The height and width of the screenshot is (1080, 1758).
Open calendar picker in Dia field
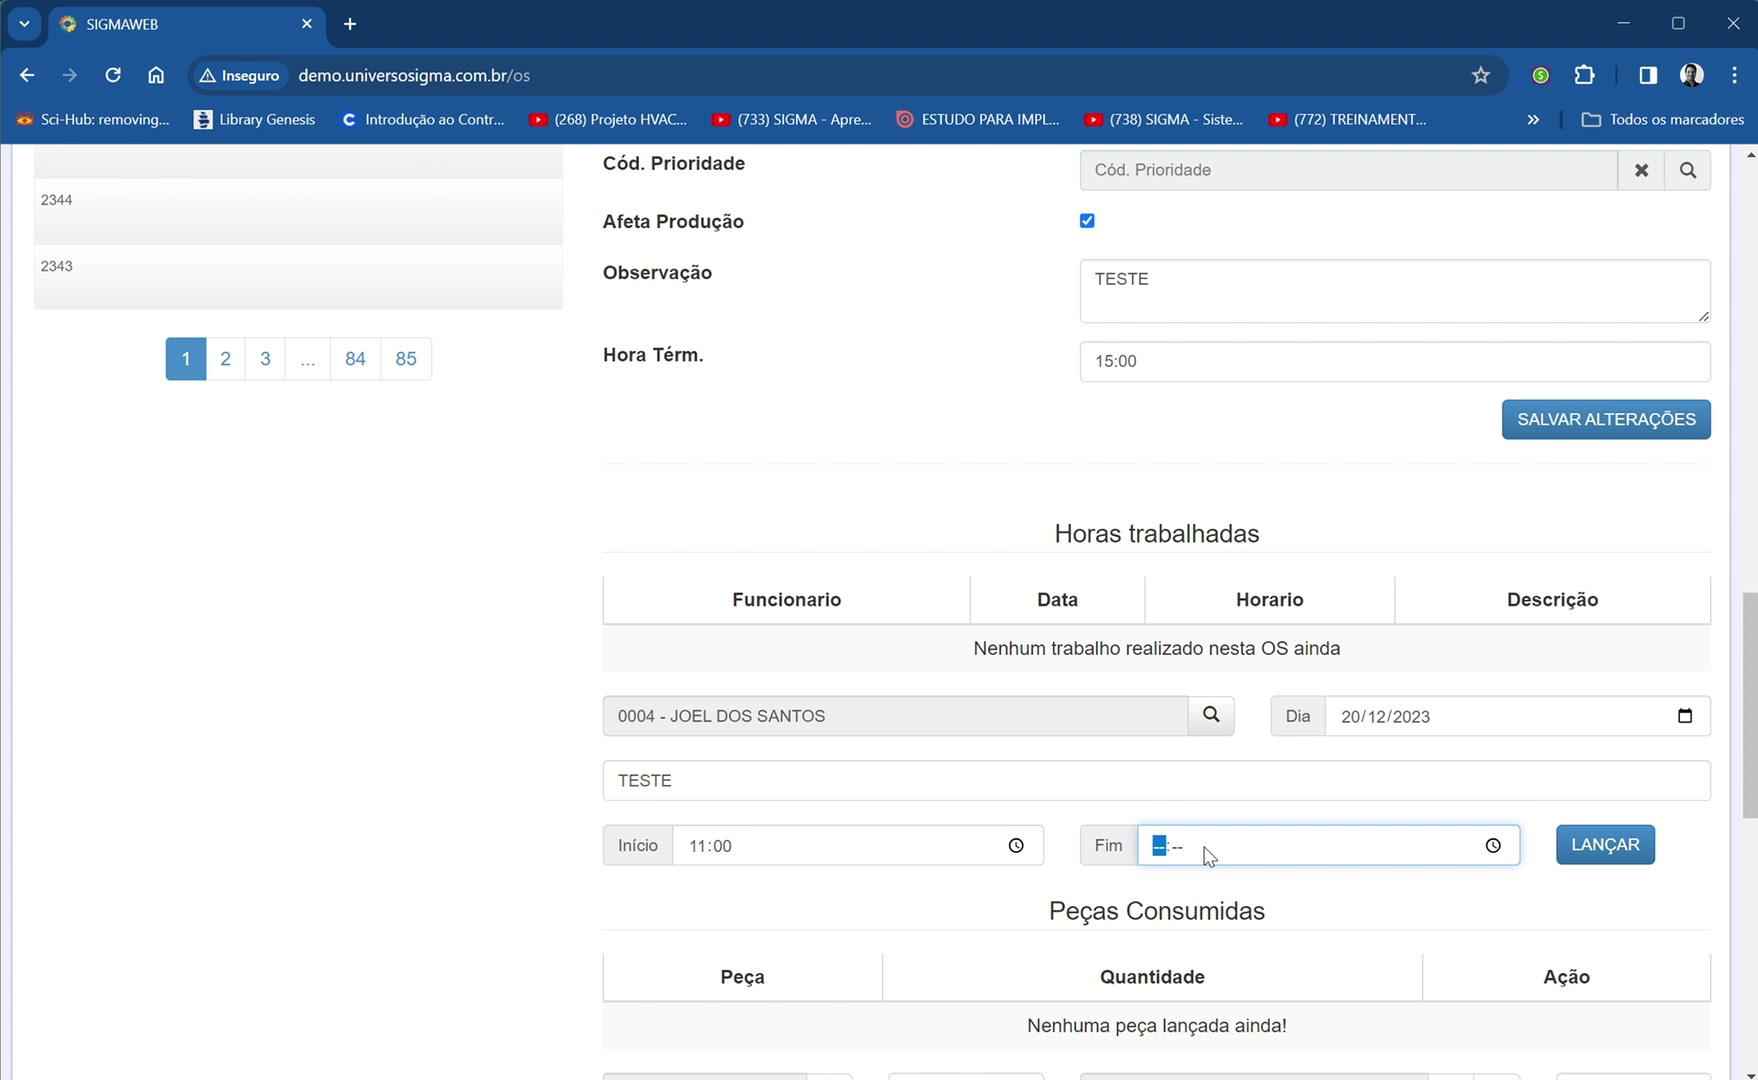tap(1685, 716)
